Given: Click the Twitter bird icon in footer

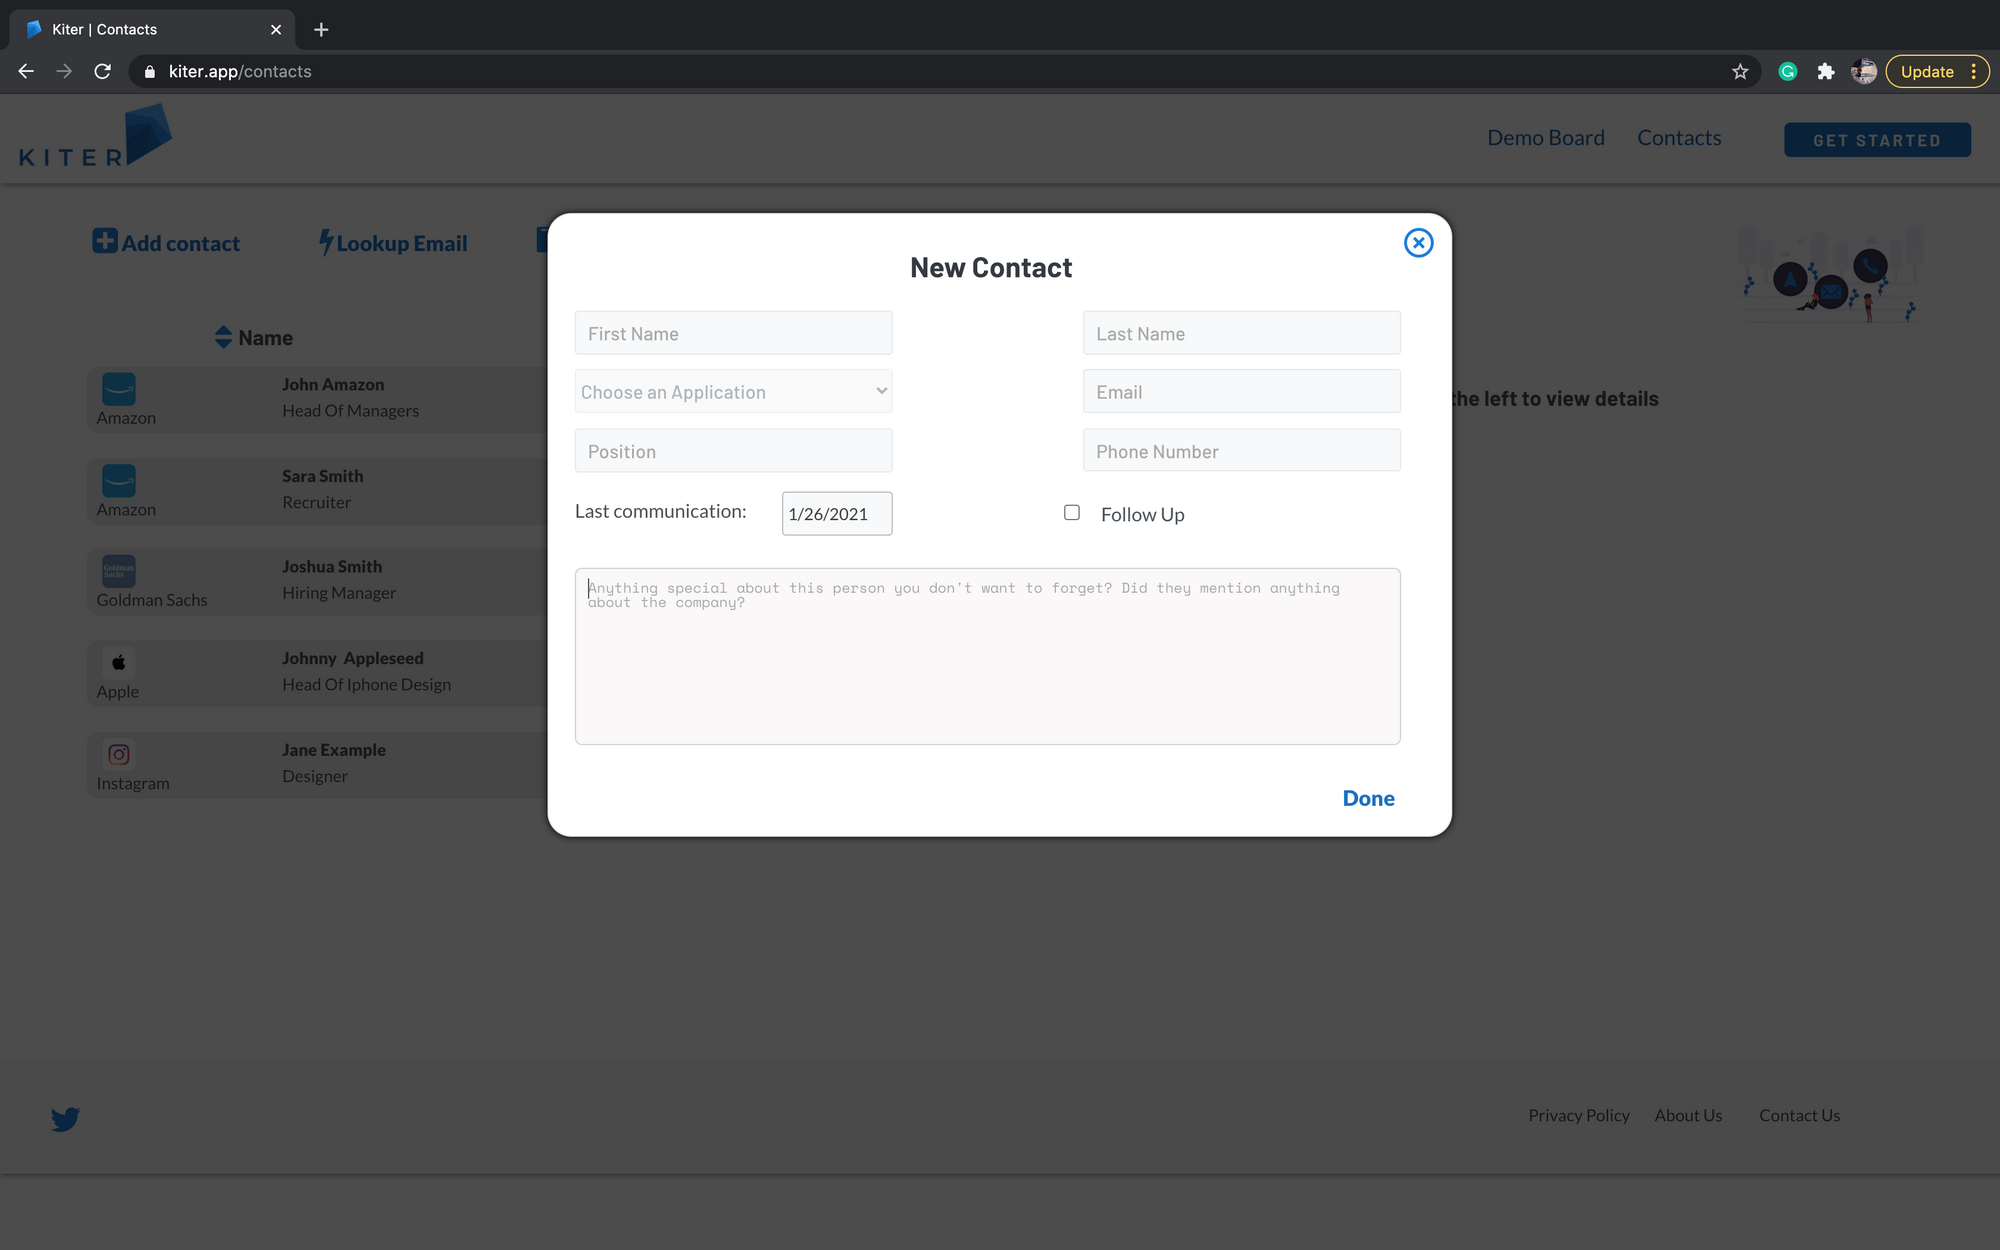Looking at the screenshot, I should click(65, 1118).
